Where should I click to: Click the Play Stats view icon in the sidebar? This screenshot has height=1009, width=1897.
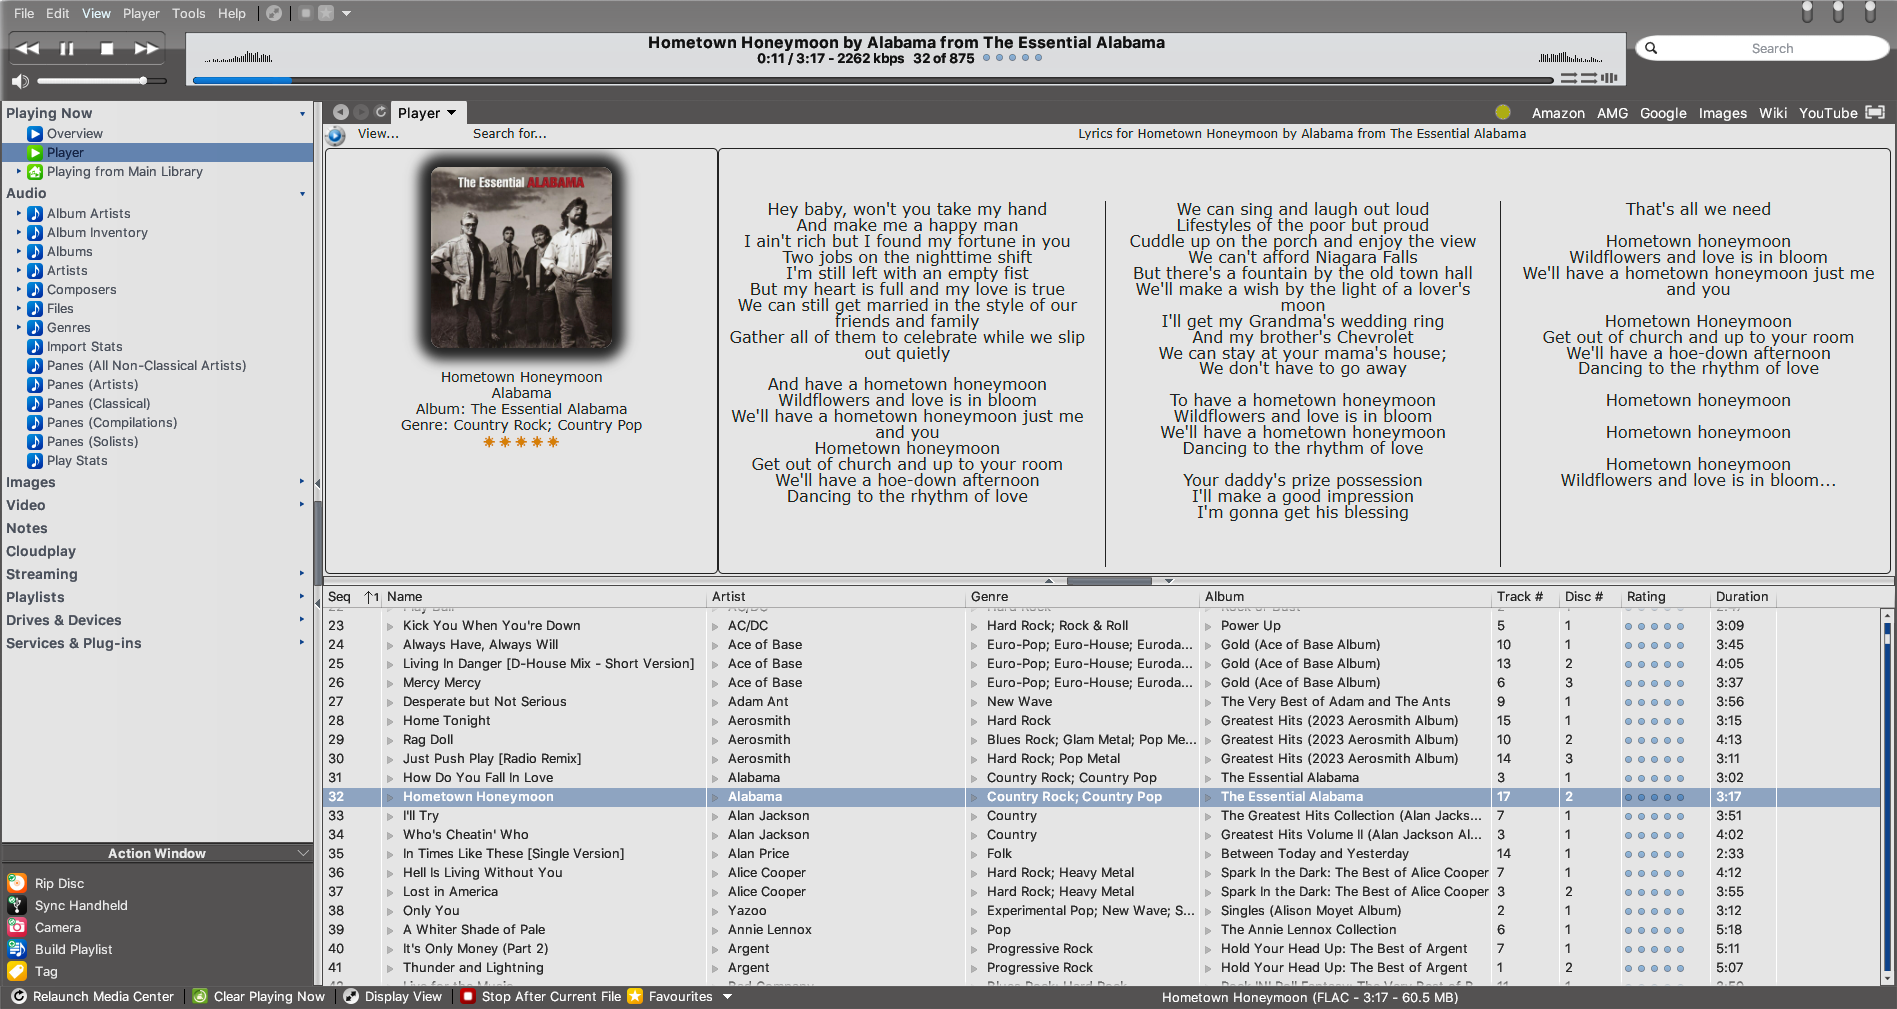(35, 461)
